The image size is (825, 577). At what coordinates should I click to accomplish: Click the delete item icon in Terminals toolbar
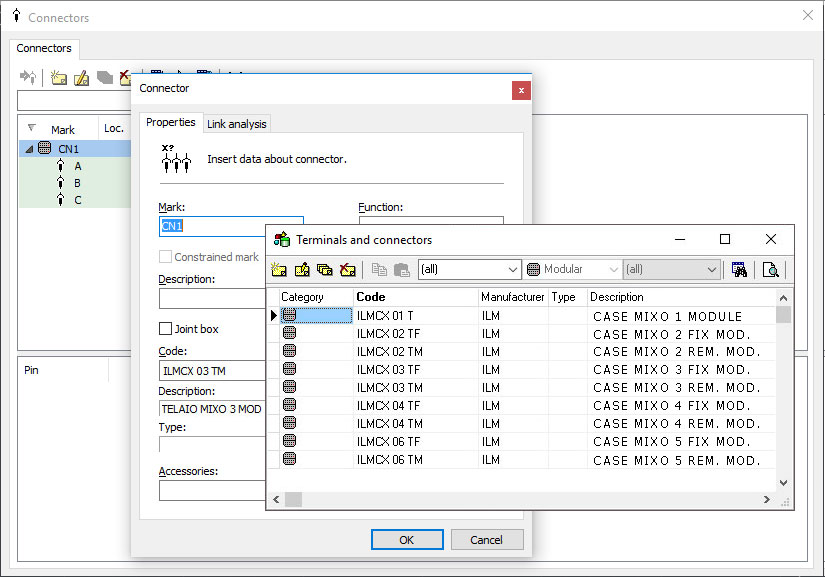click(348, 270)
